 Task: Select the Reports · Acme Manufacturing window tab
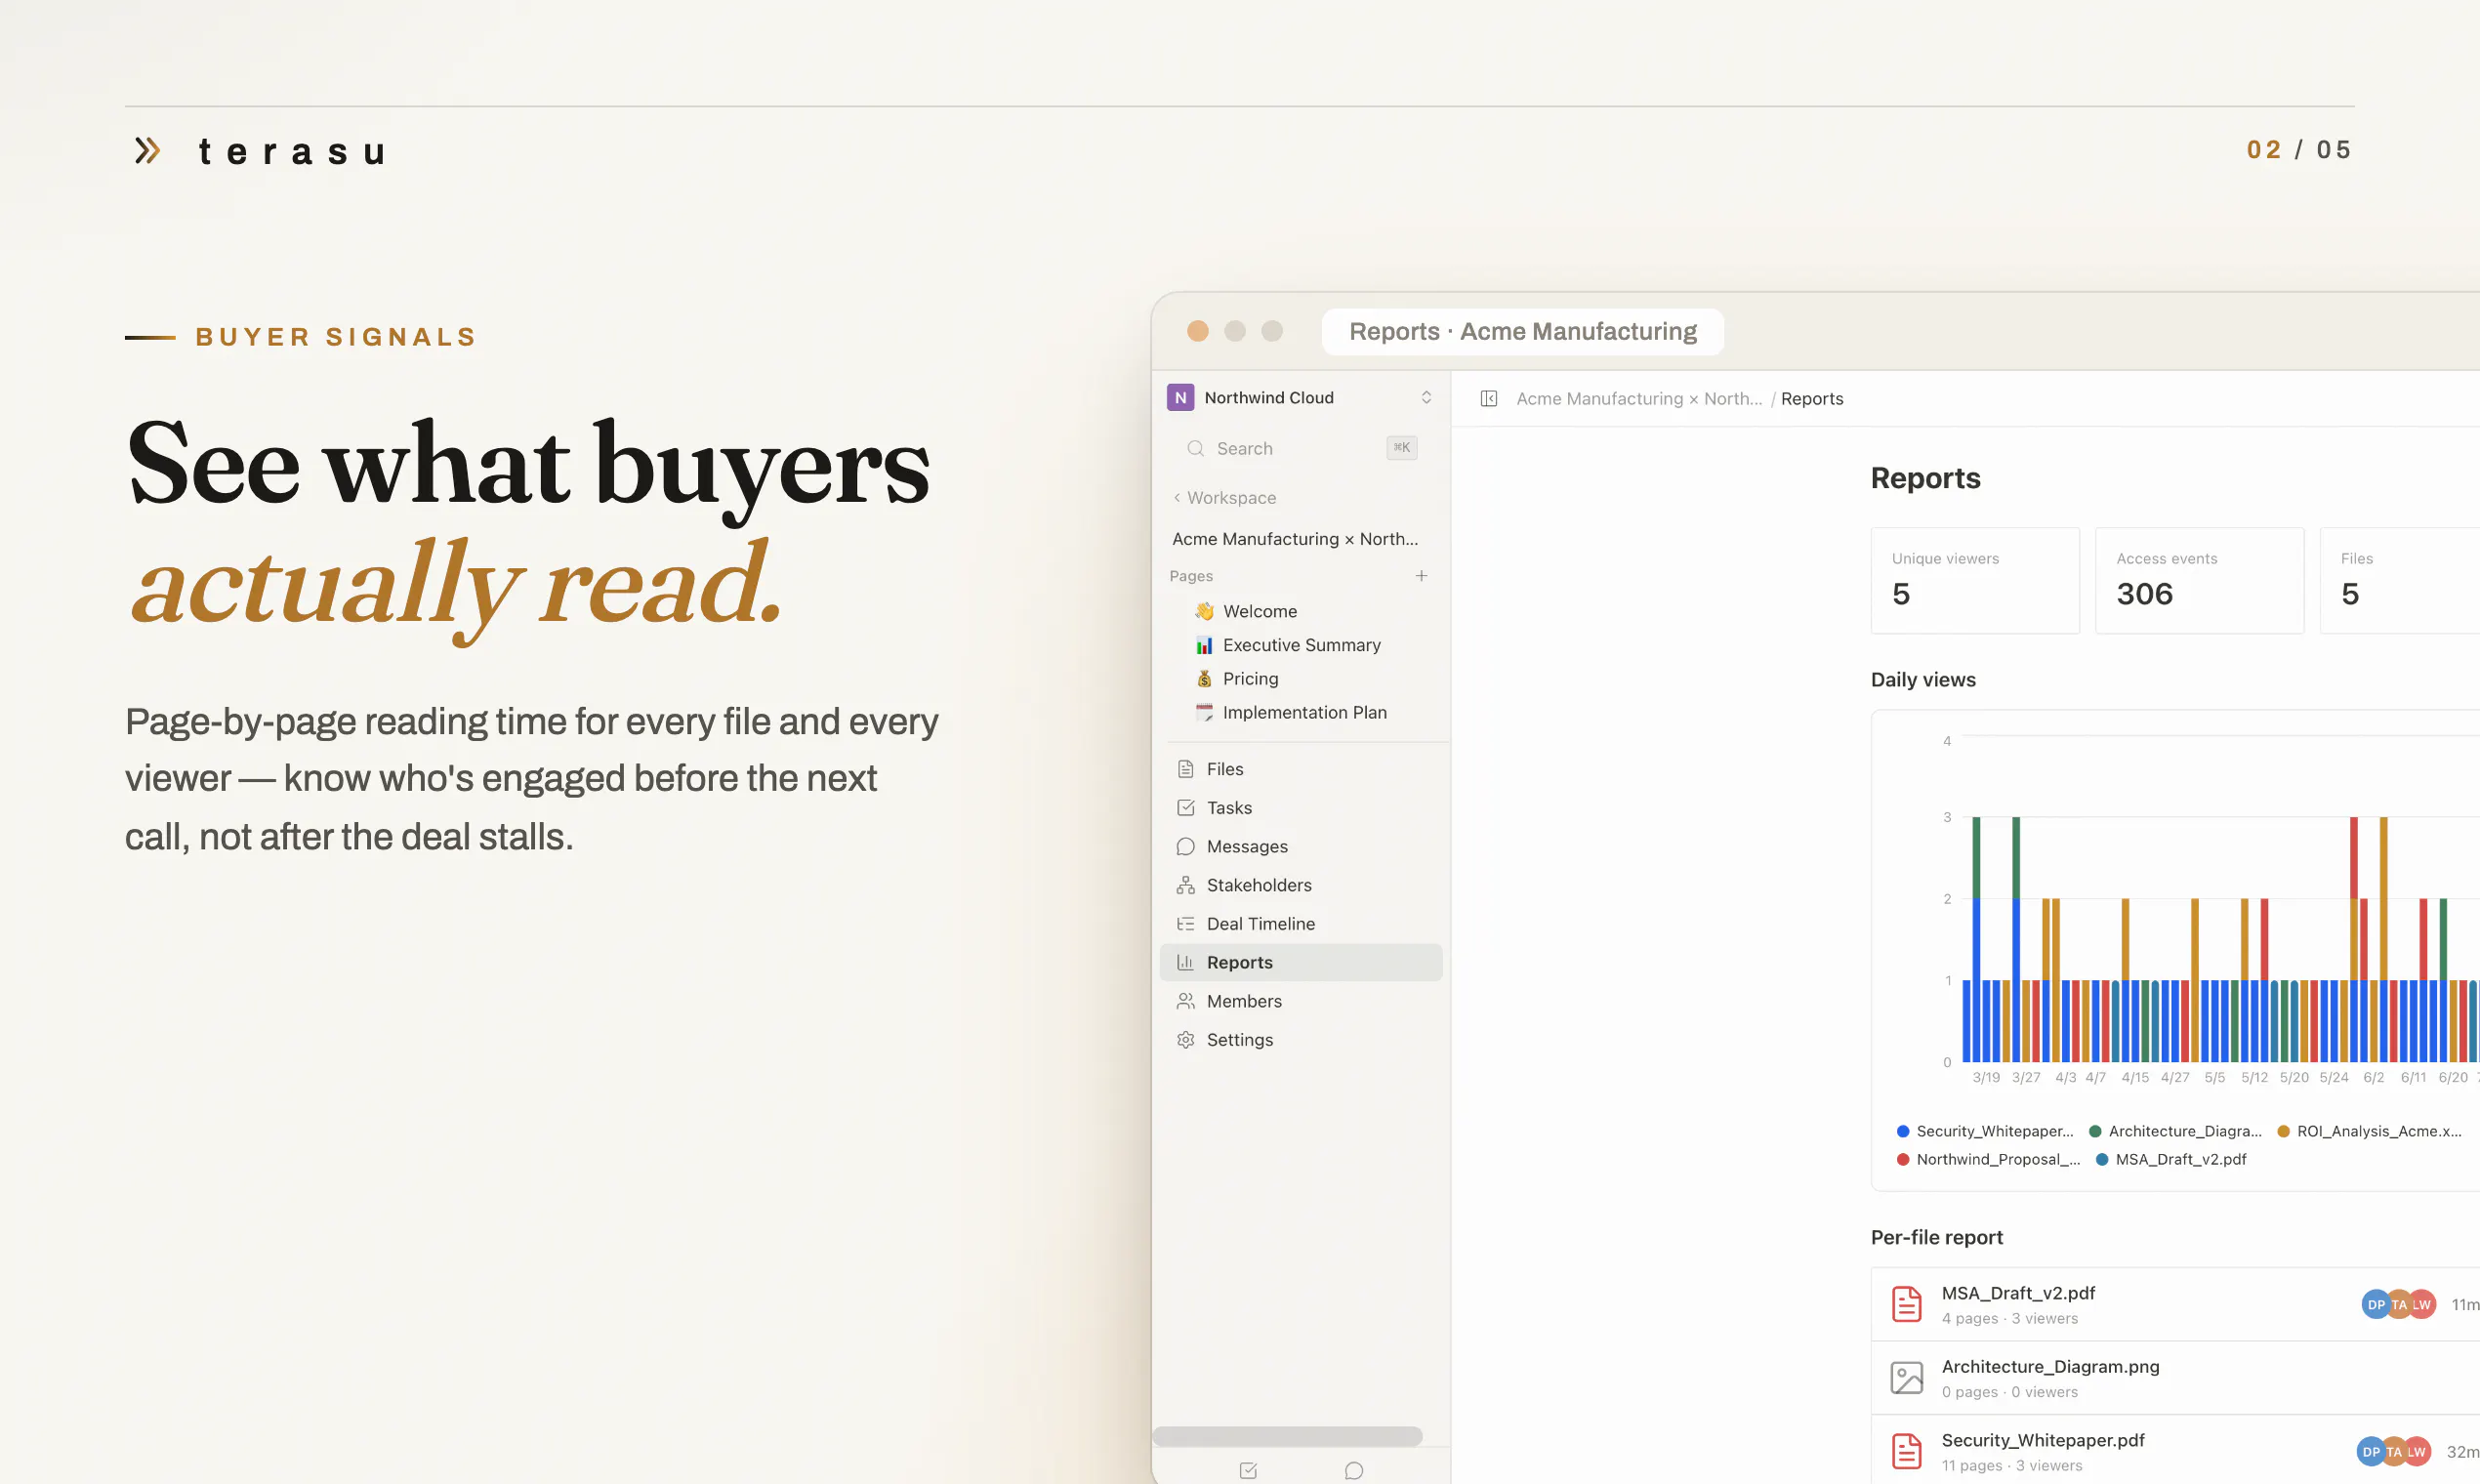(1522, 331)
